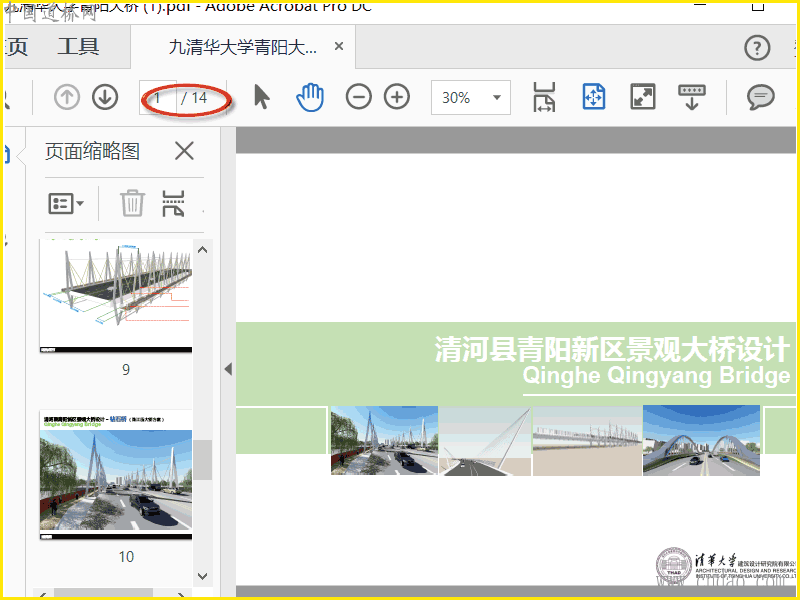This screenshot has height=600, width=800.
Task: Go to previous page with up arrow
Action: pos(67,97)
